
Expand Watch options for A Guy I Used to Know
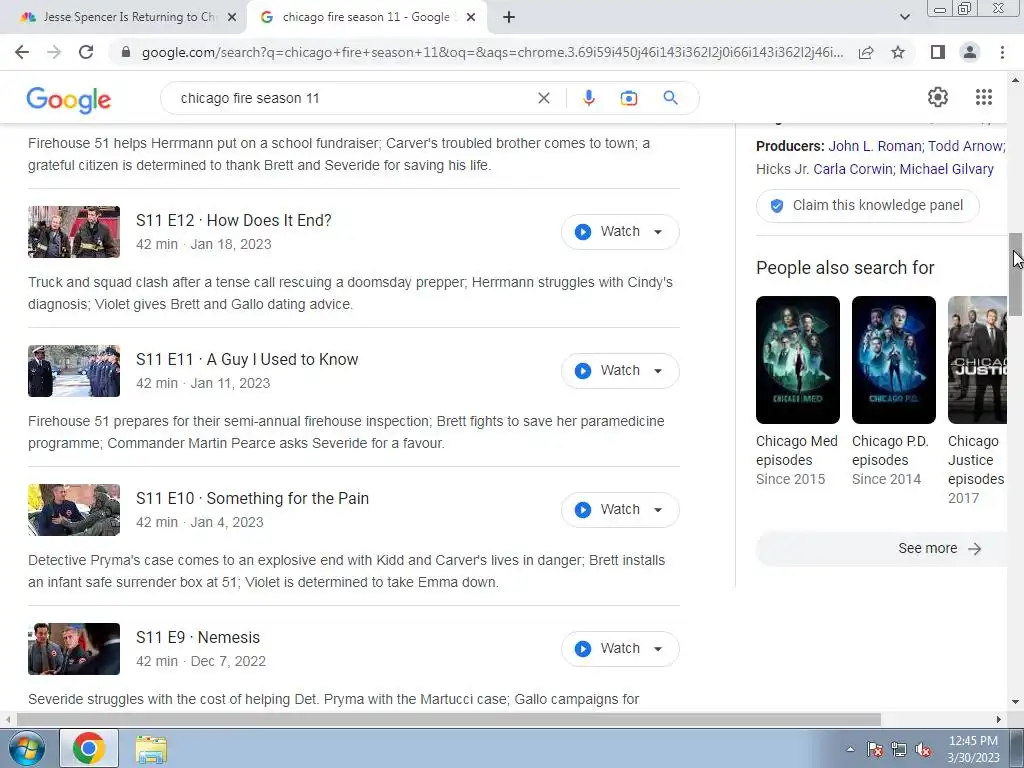tap(658, 371)
